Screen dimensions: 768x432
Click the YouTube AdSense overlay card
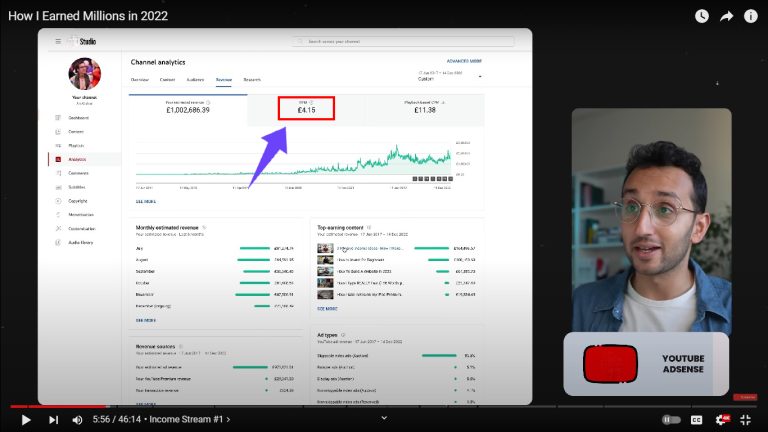click(x=646, y=364)
